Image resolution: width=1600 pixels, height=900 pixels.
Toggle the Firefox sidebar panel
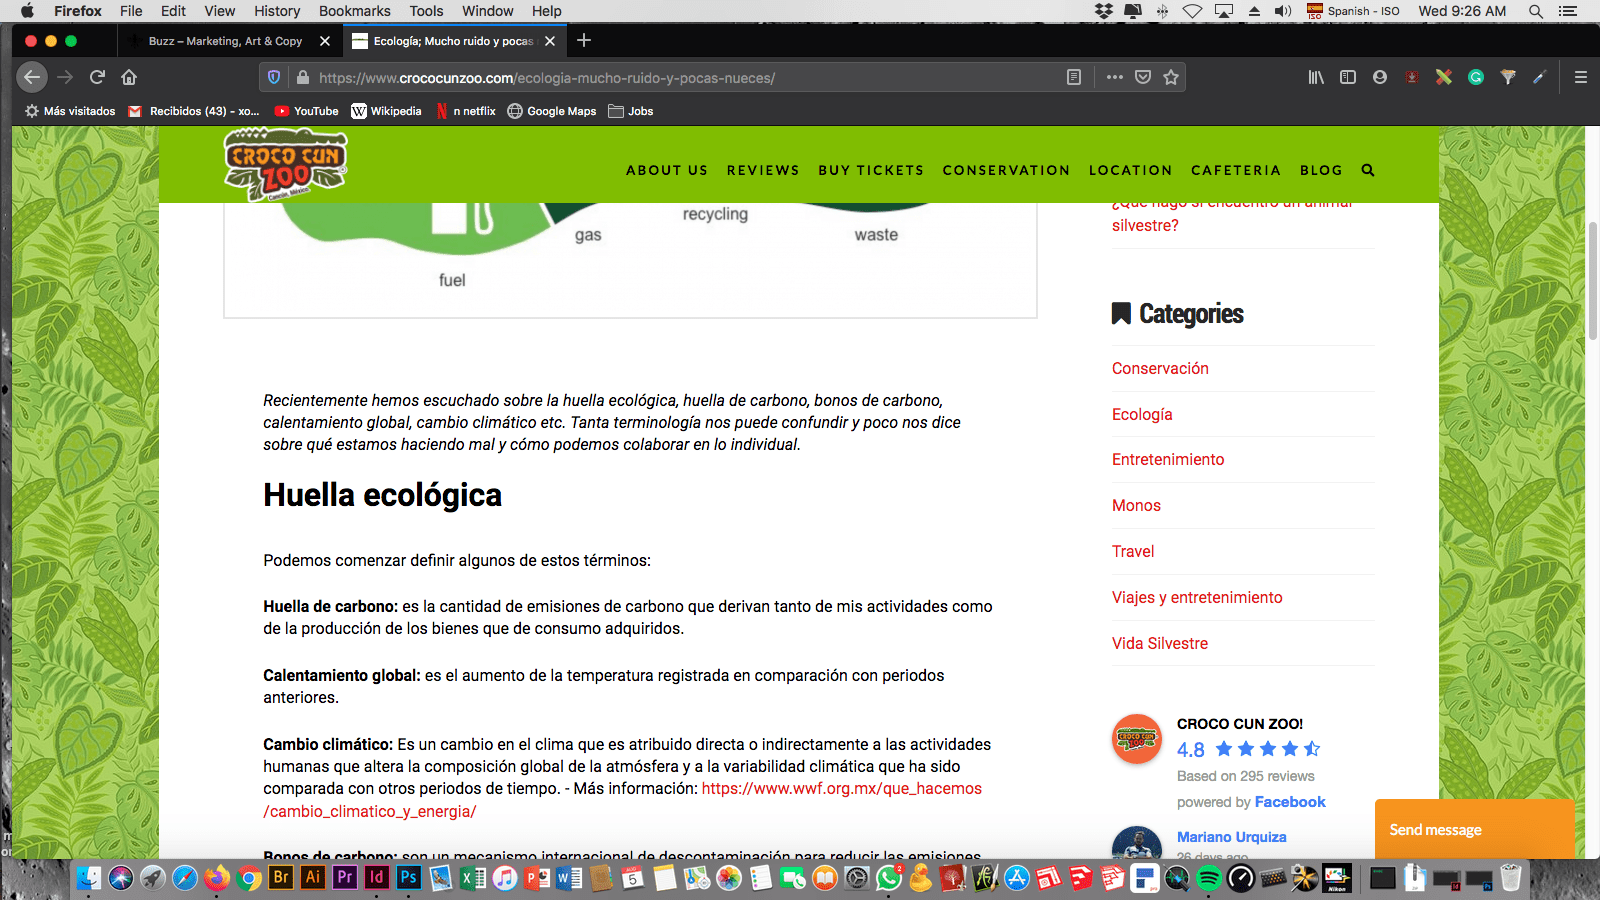[x=1348, y=77]
